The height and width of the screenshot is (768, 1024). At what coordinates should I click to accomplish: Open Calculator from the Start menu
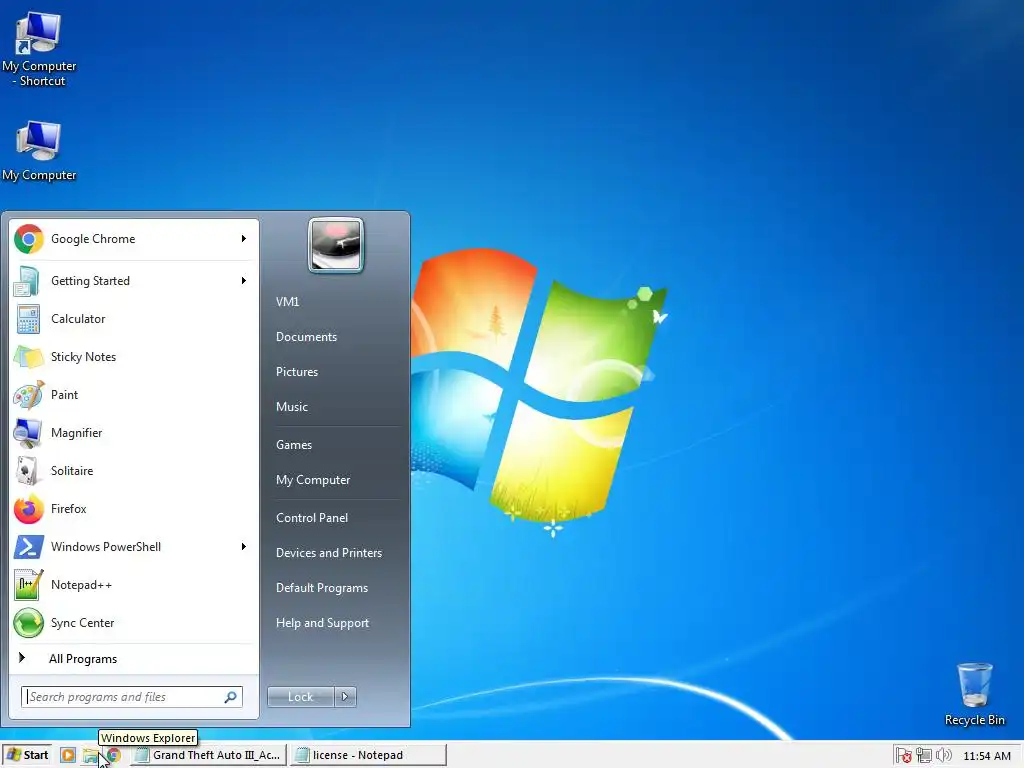point(133,319)
